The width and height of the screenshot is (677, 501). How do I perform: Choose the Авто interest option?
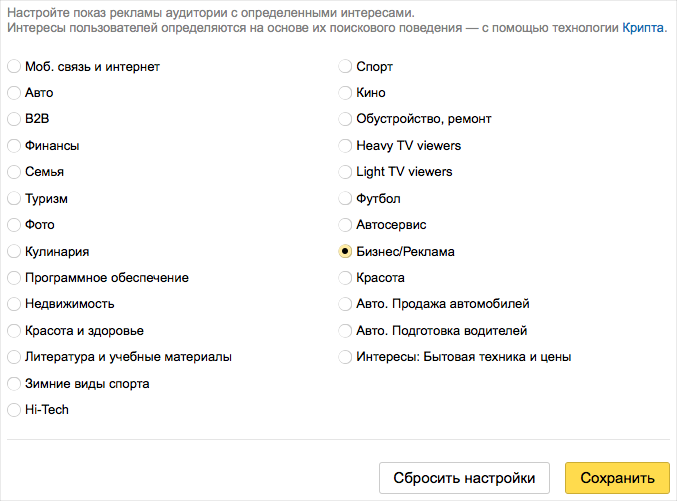pos(14,92)
